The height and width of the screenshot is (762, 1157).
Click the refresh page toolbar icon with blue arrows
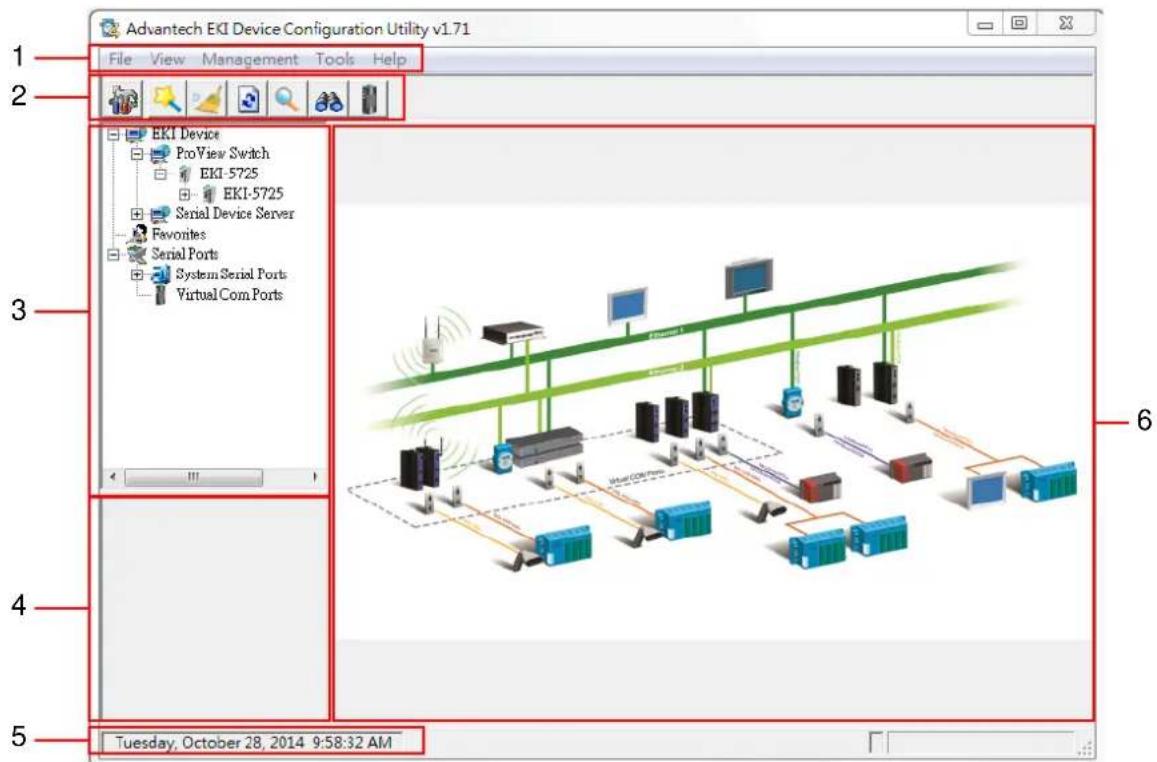249,100
